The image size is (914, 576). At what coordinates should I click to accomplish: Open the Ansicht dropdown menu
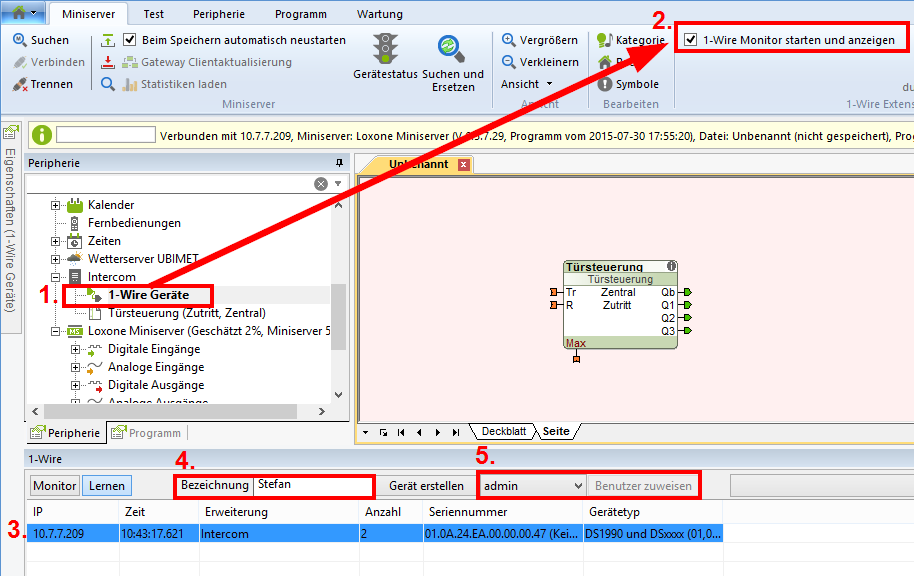(526, 84)
